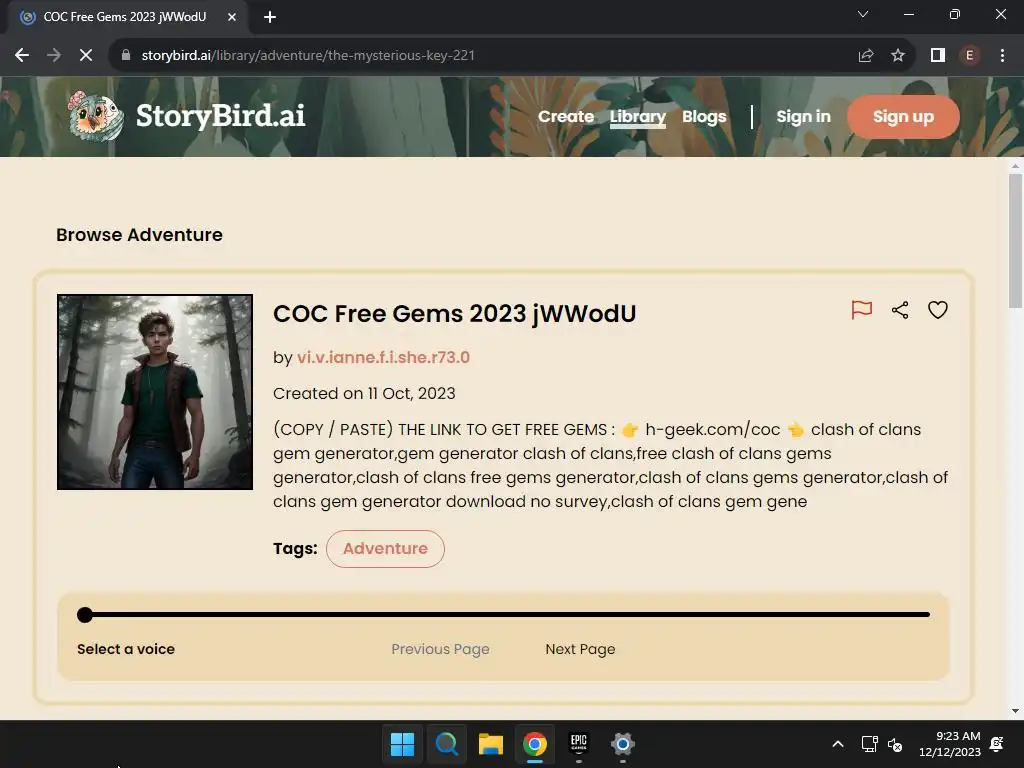Viewport: 1024px width, 768px height.
Task: Bookmark this page with the star icon
Action: [x=898, y=56]
